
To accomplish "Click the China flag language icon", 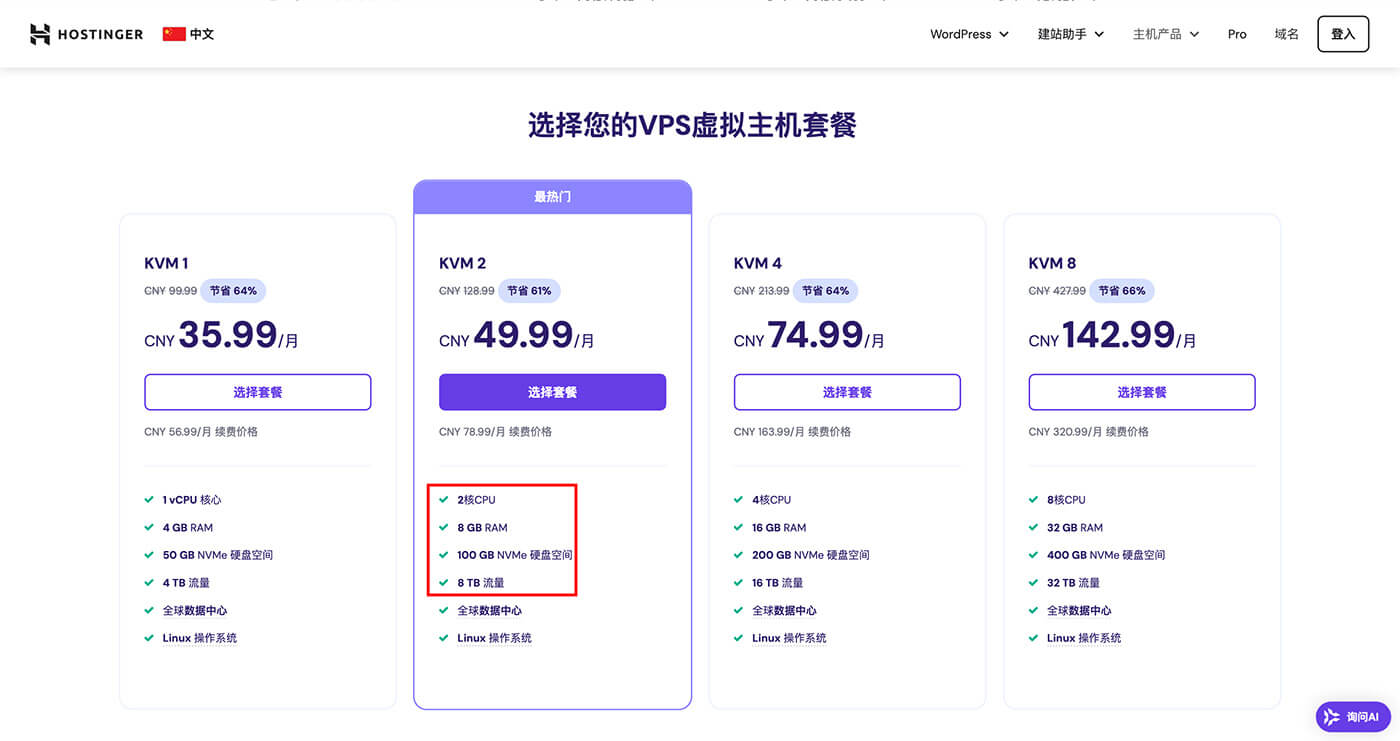I will coord(174,34).
